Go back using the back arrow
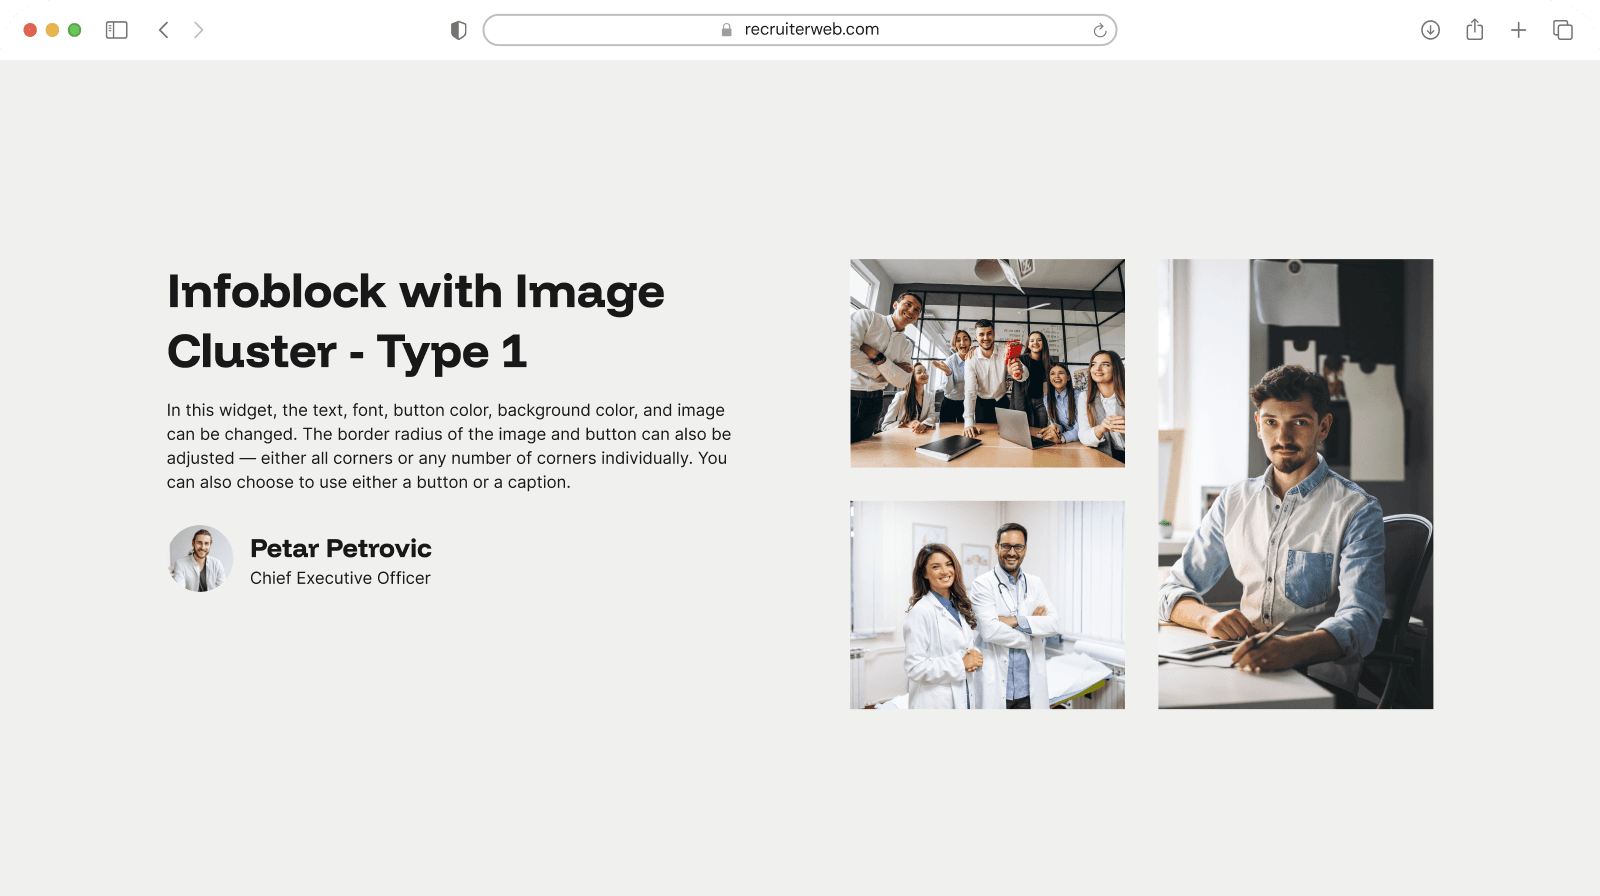This screenshot has height=896, width=1600. tap(164, 30)
